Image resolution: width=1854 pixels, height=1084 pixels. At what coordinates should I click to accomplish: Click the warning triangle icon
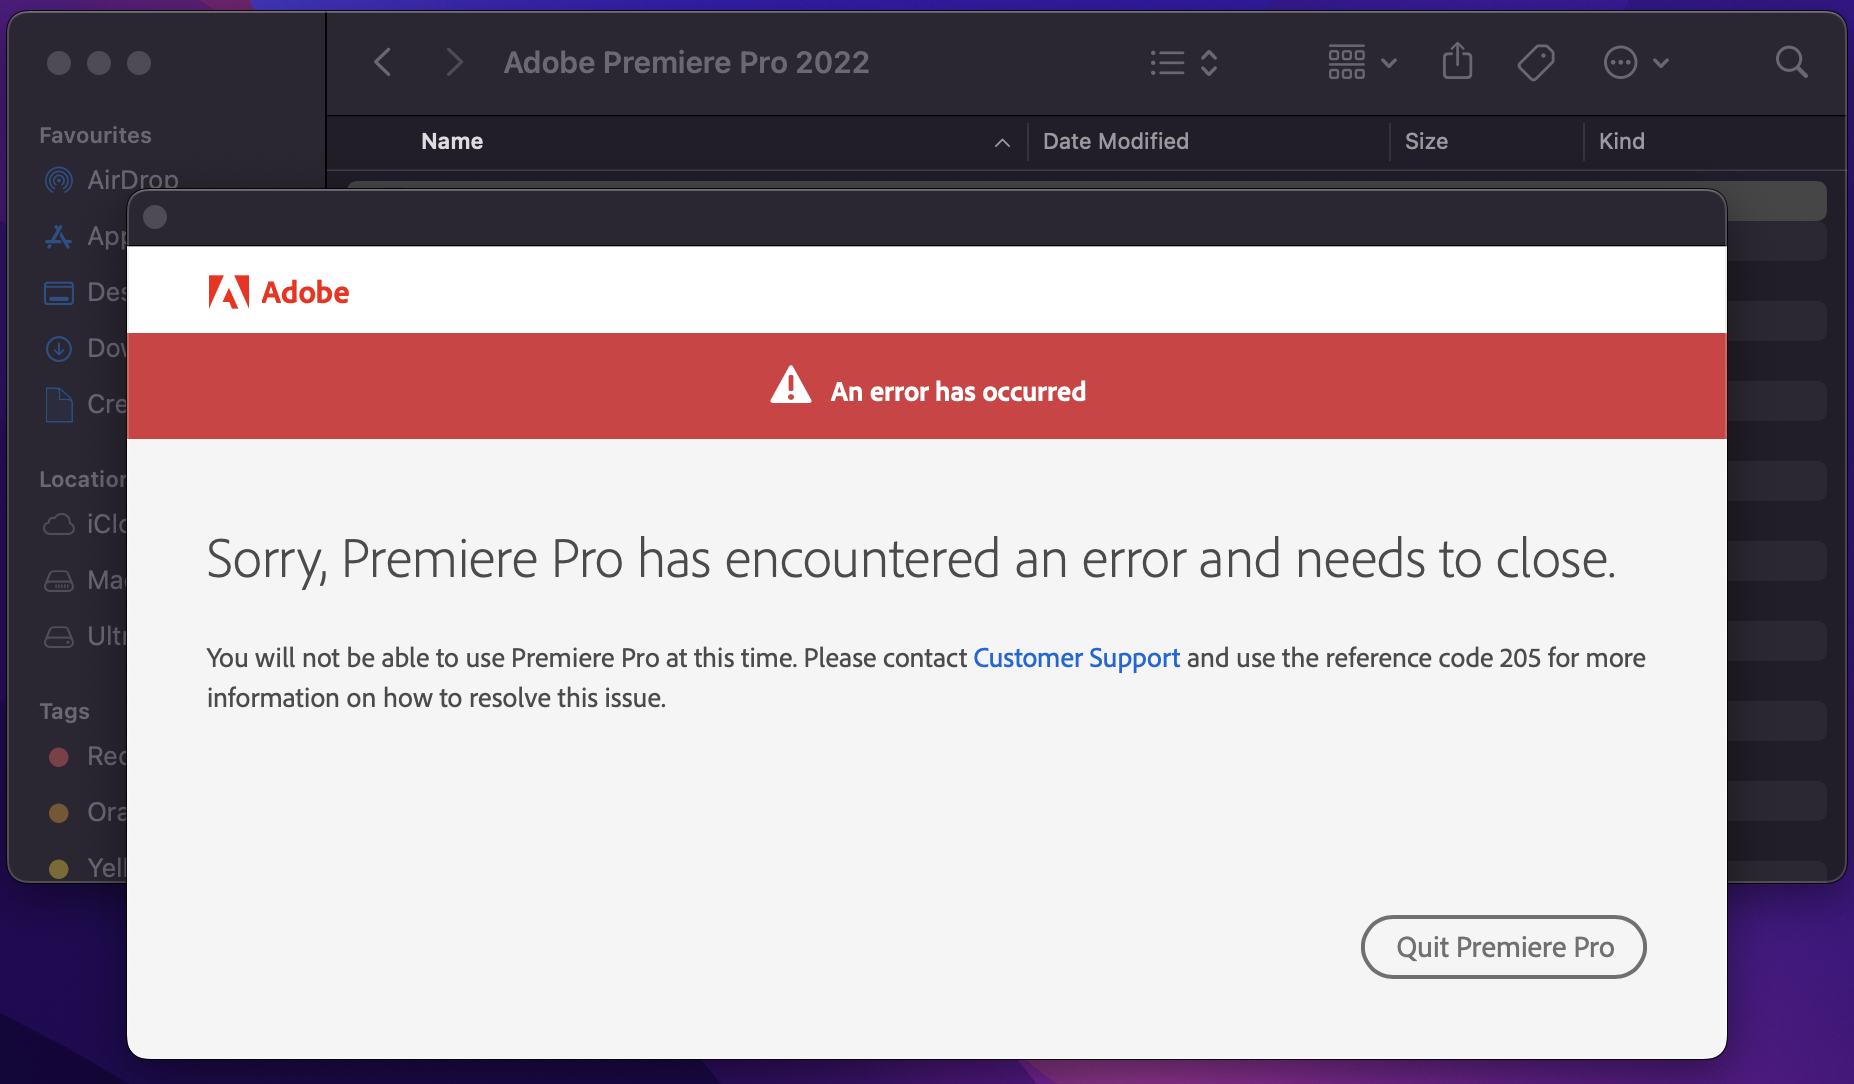tap(790, 386)
